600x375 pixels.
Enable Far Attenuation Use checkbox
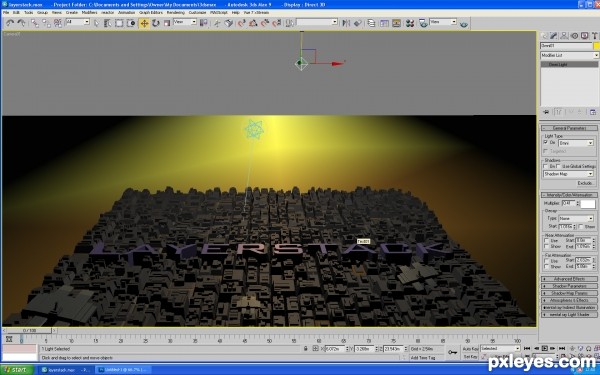(x=546, y=261)
